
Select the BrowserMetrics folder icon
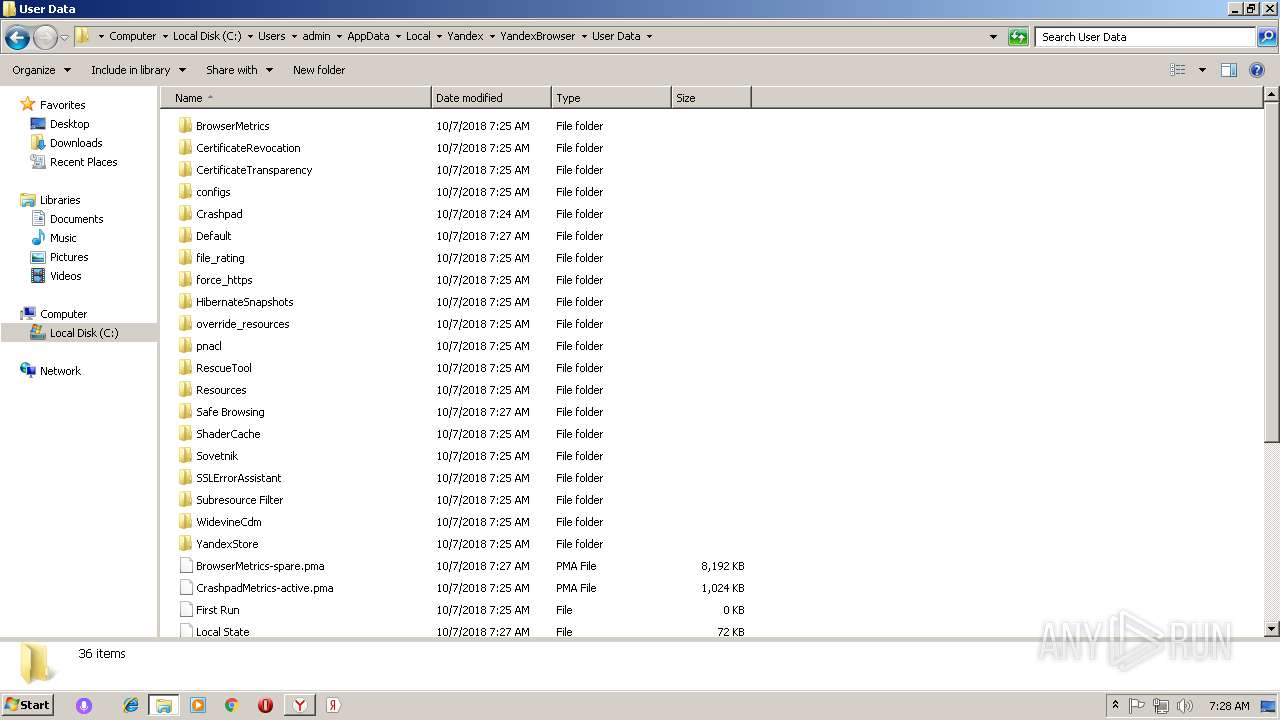coord(185,126)
